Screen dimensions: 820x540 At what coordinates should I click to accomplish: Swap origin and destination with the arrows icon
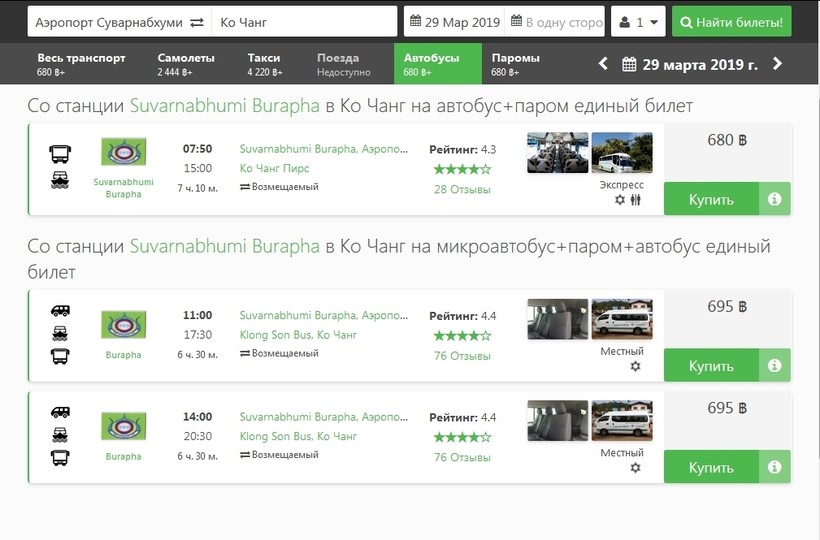click(x=196, y=22)
